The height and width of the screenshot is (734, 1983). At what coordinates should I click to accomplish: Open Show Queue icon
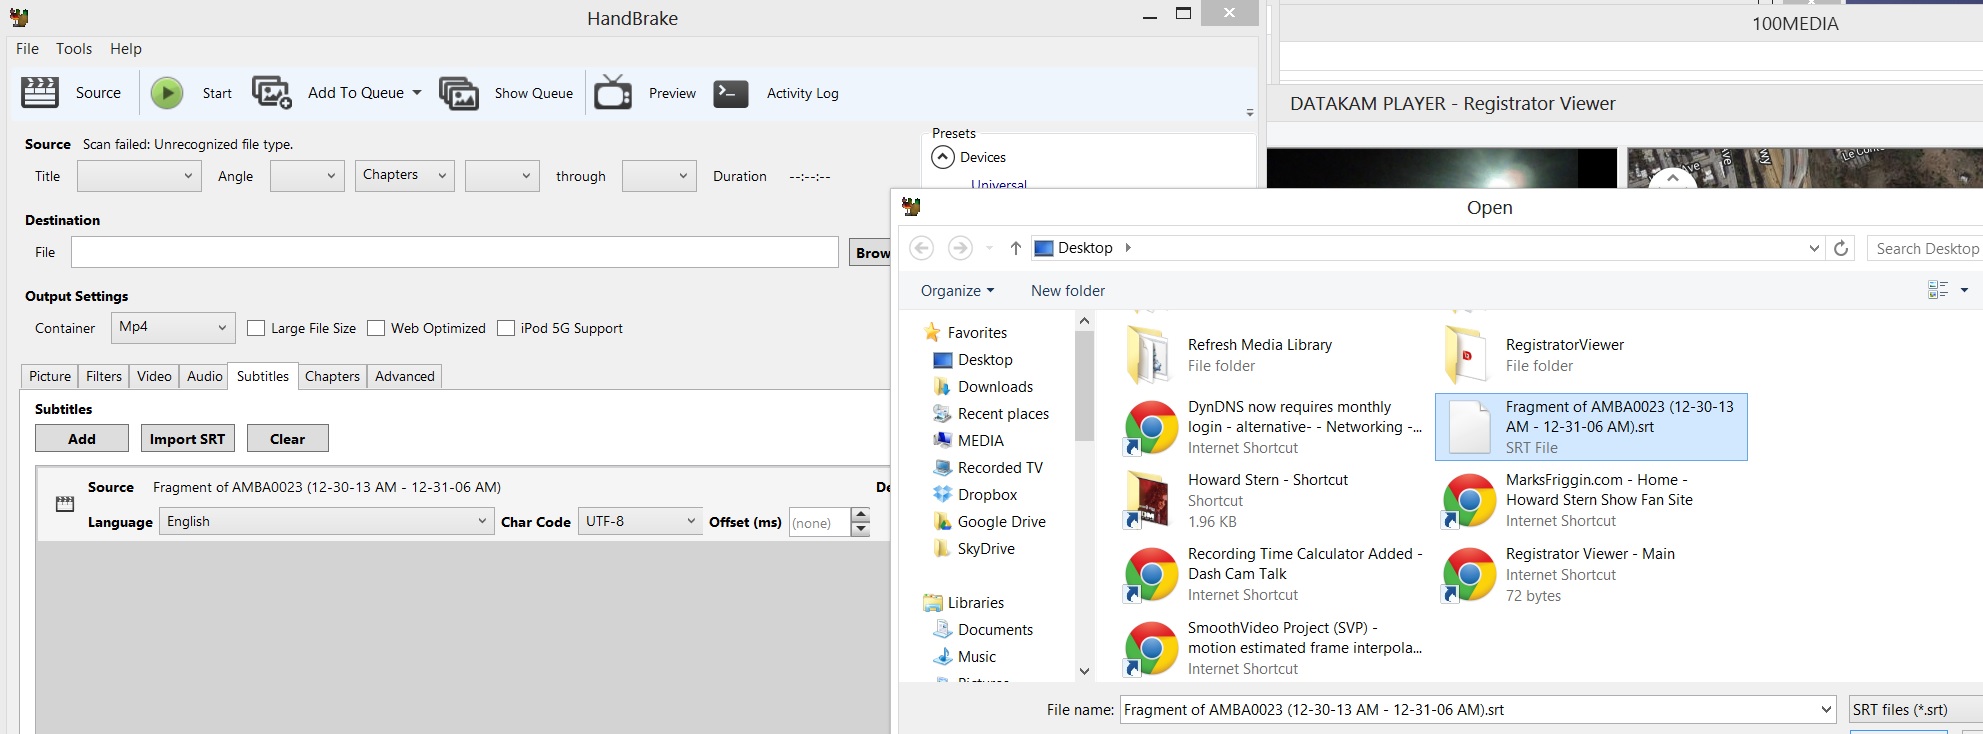(x=459, y=93)
